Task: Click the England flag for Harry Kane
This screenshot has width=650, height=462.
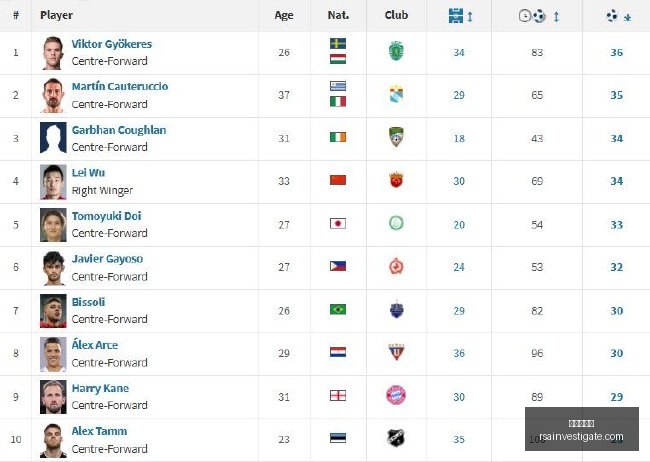Action: coord(338,396)
